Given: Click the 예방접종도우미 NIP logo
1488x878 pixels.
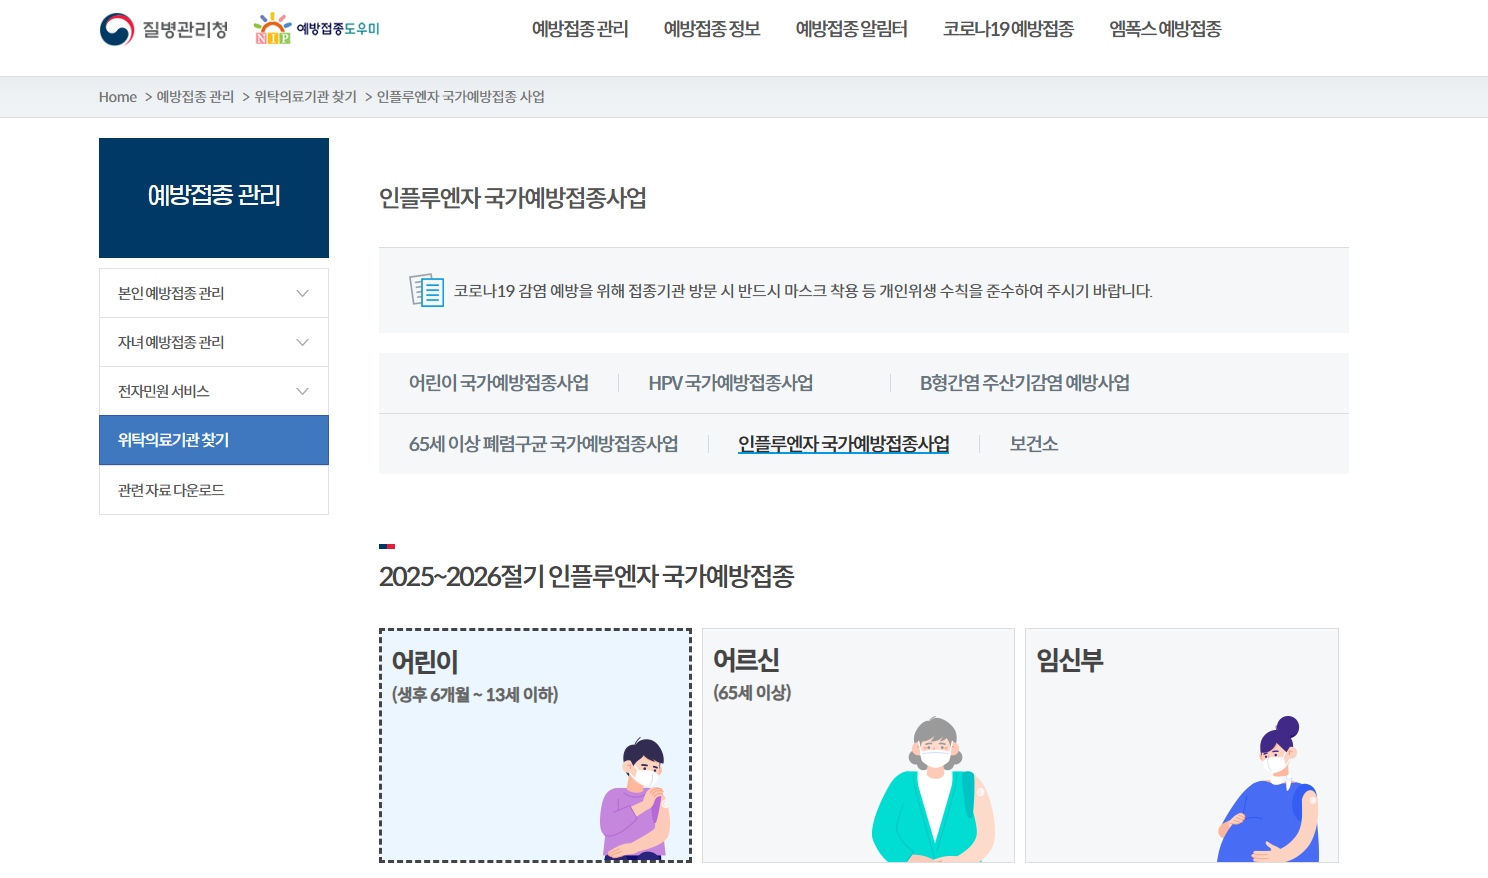Looking at the screenshot, I should coord(317,29).
